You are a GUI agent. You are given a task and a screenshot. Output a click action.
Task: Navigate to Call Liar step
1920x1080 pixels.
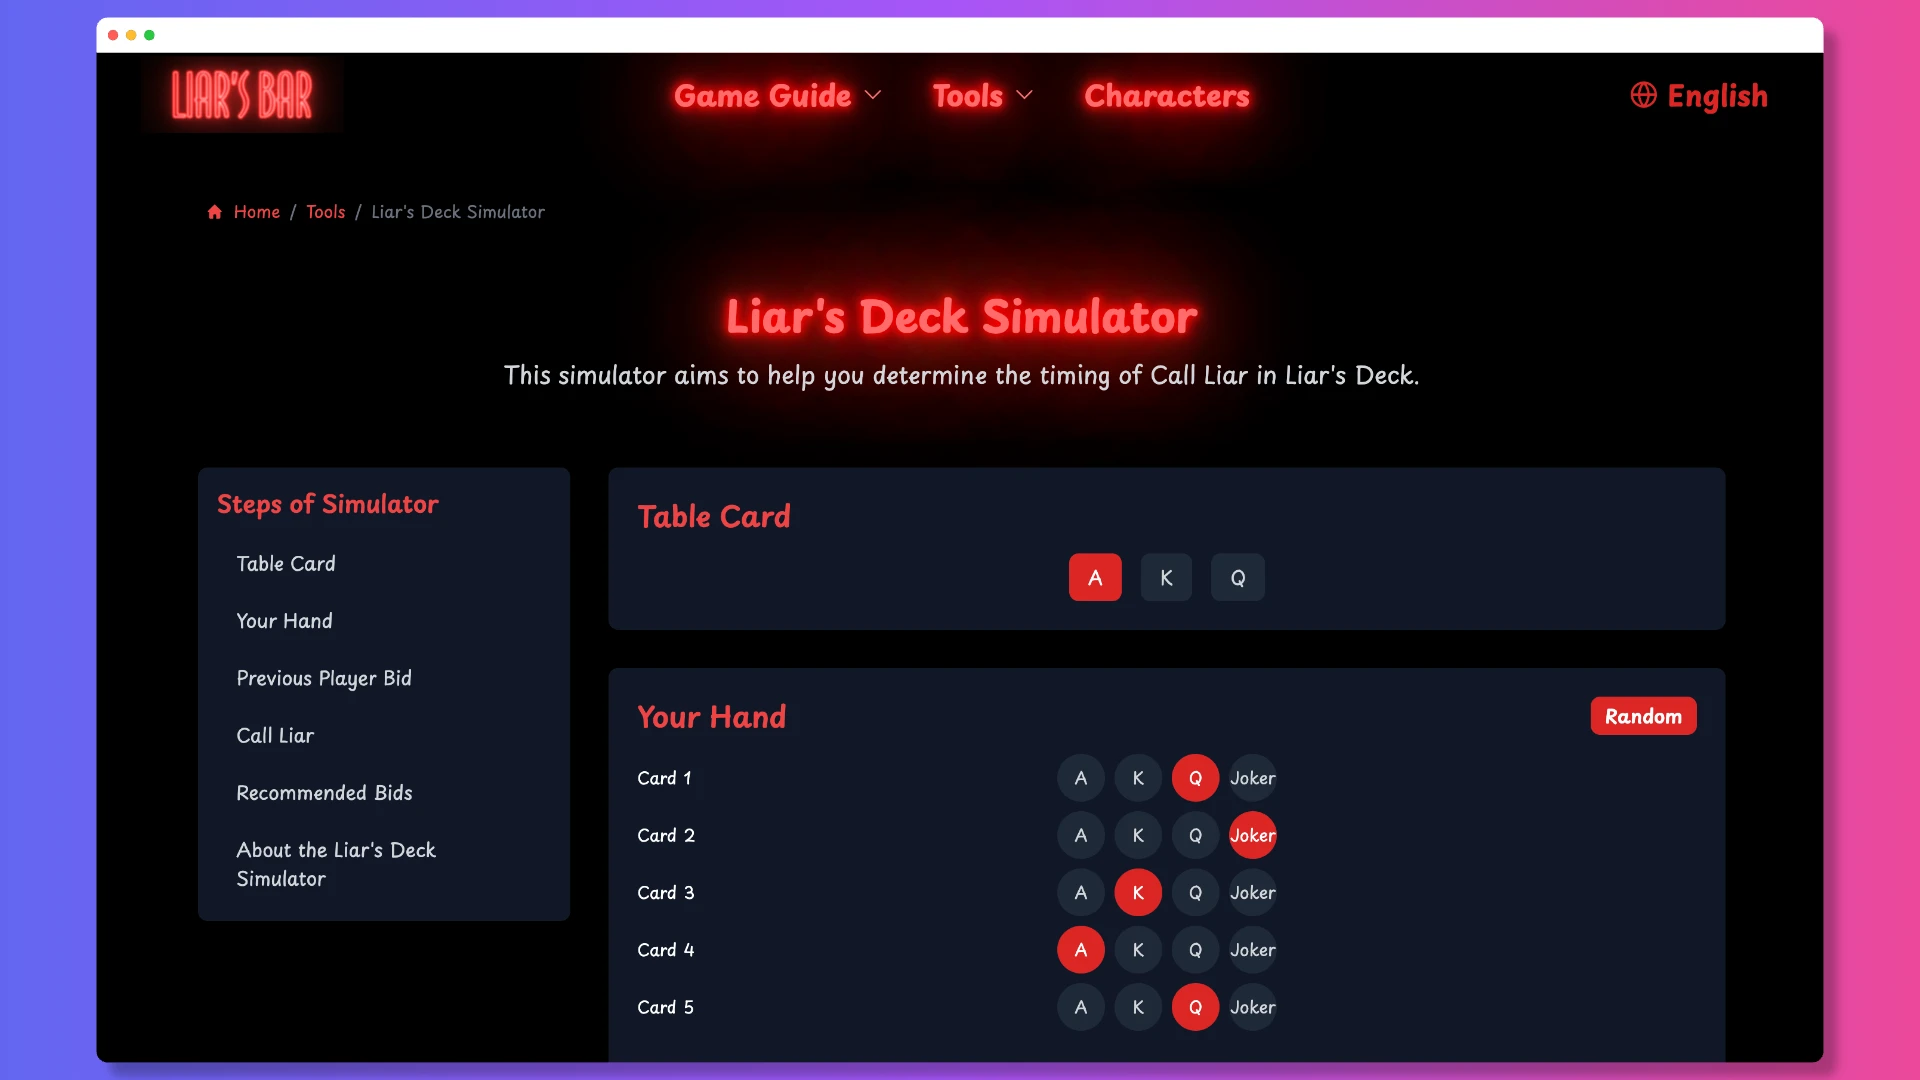(274, 733)
